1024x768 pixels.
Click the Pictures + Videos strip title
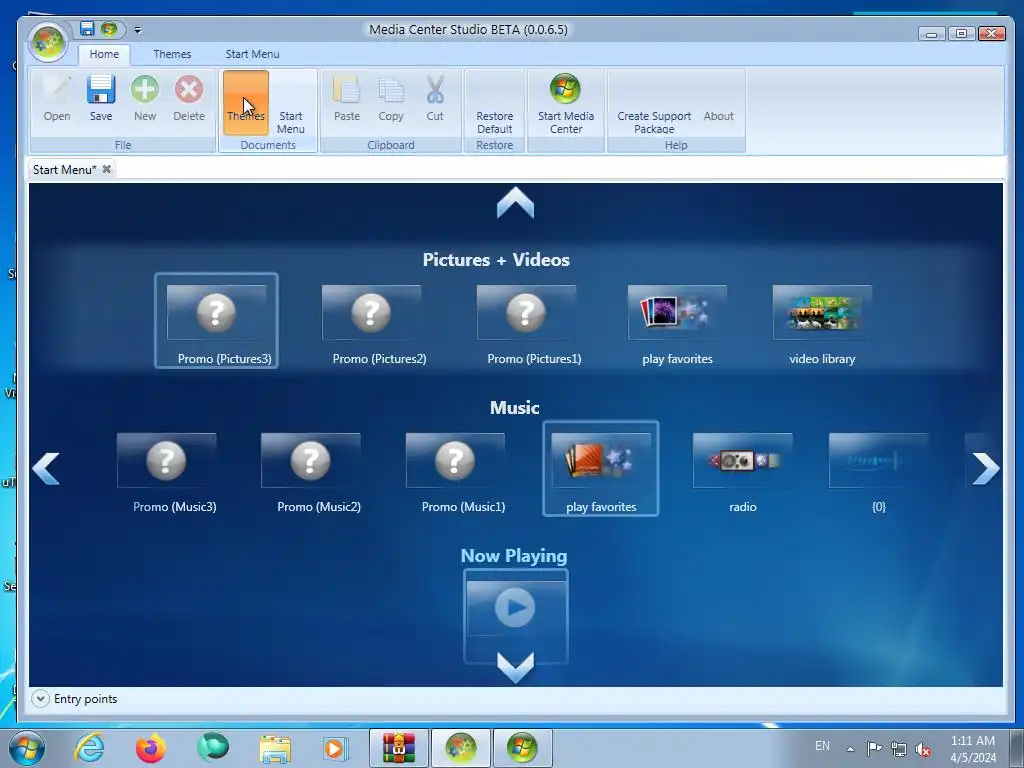(x=496, y=259)
